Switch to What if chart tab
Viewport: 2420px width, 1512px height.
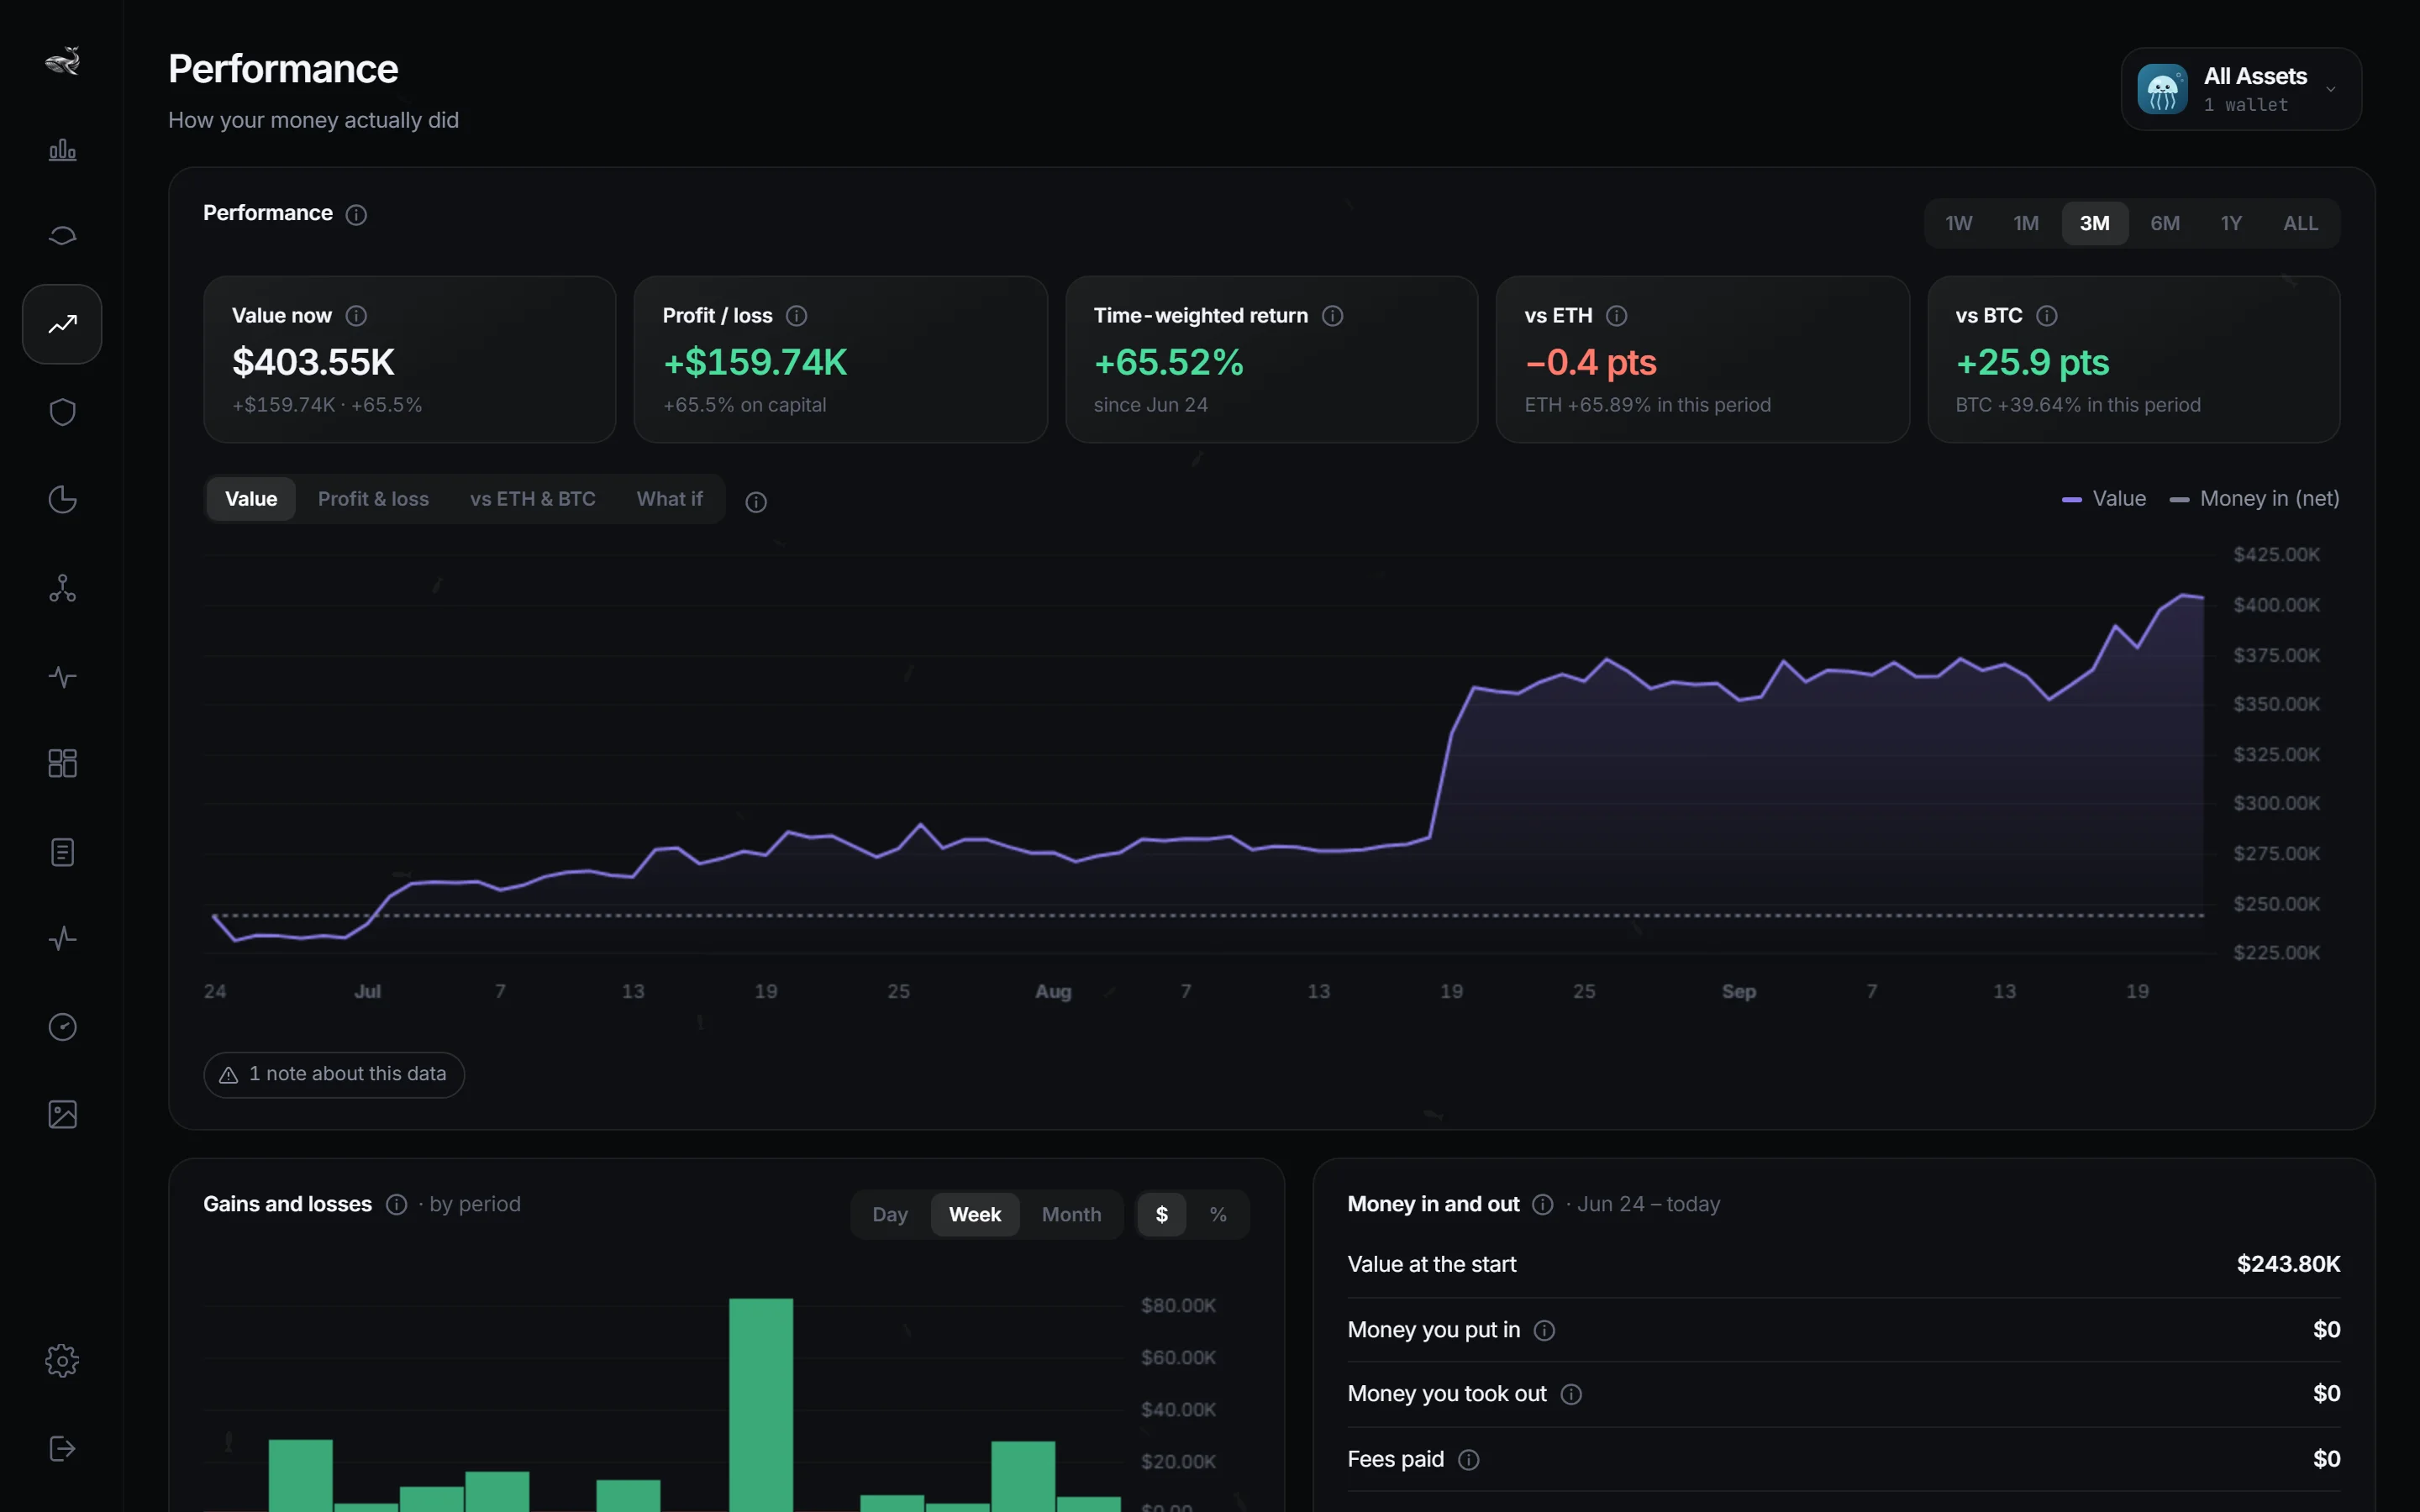(x=669, y=499)
